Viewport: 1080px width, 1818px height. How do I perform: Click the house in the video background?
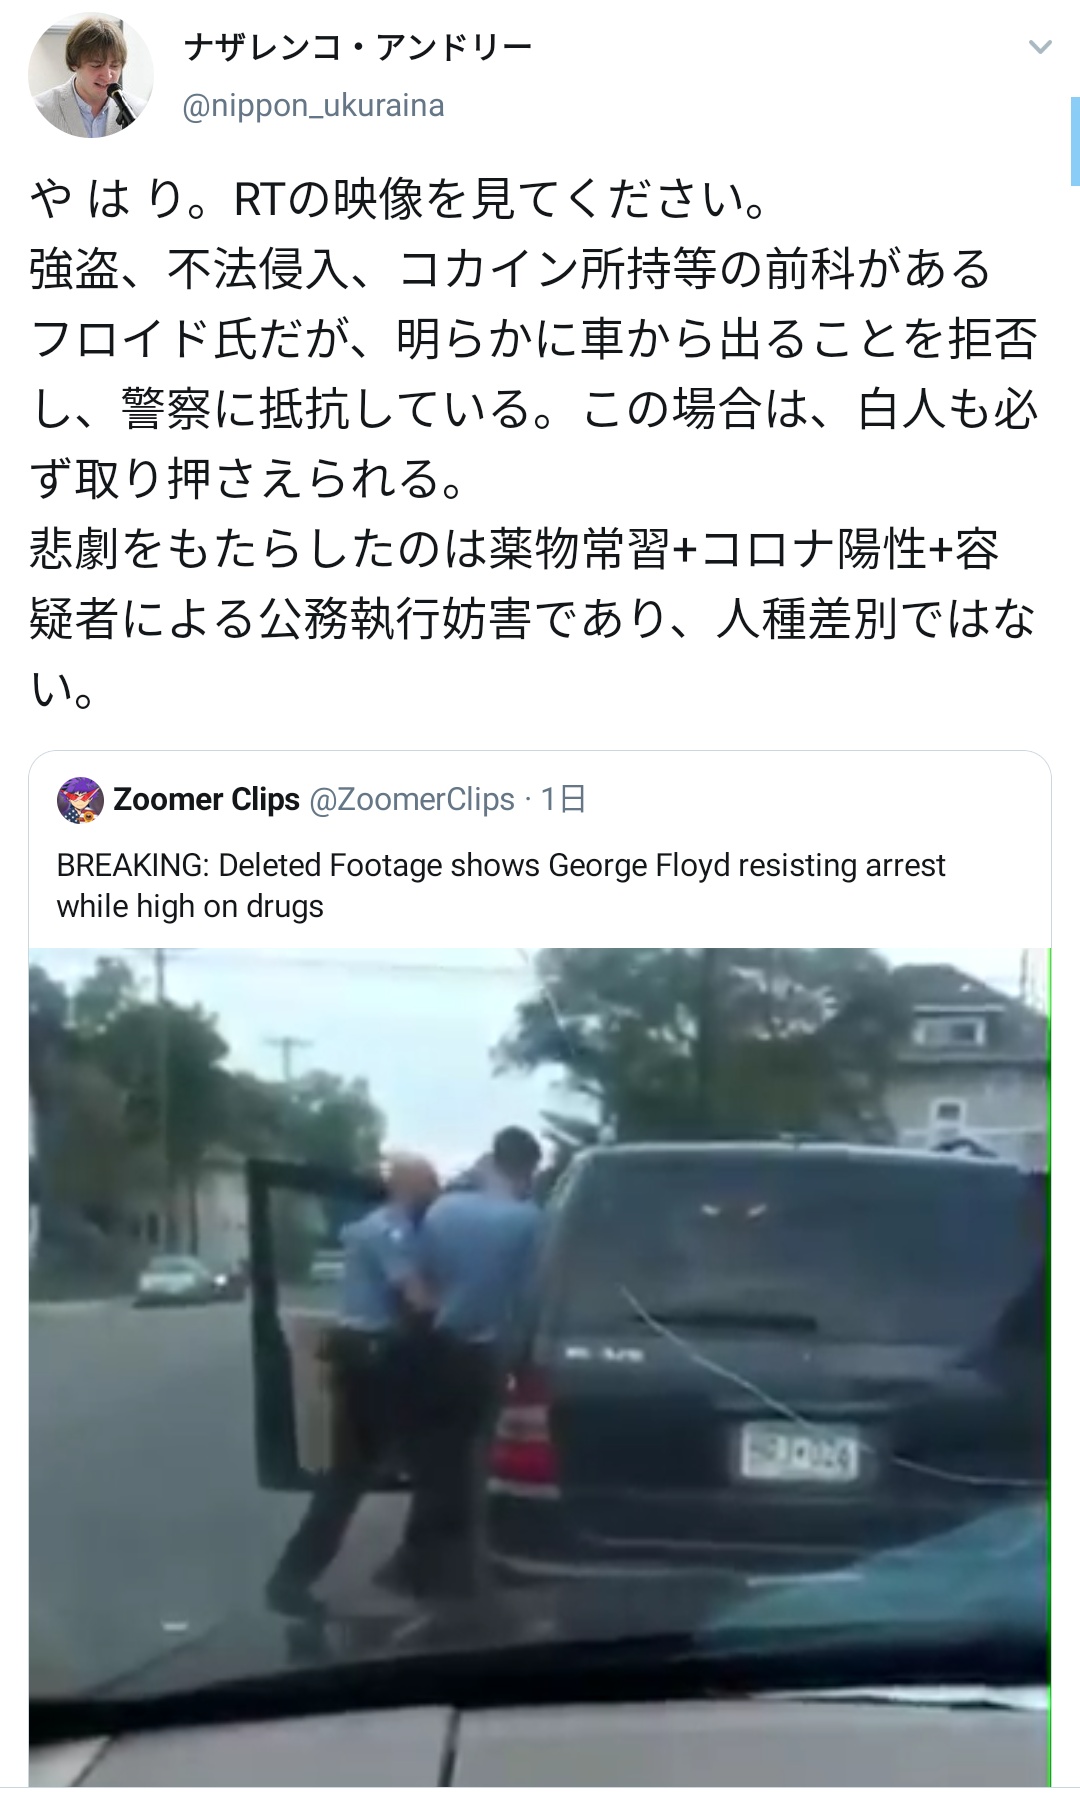[970, 1060]
